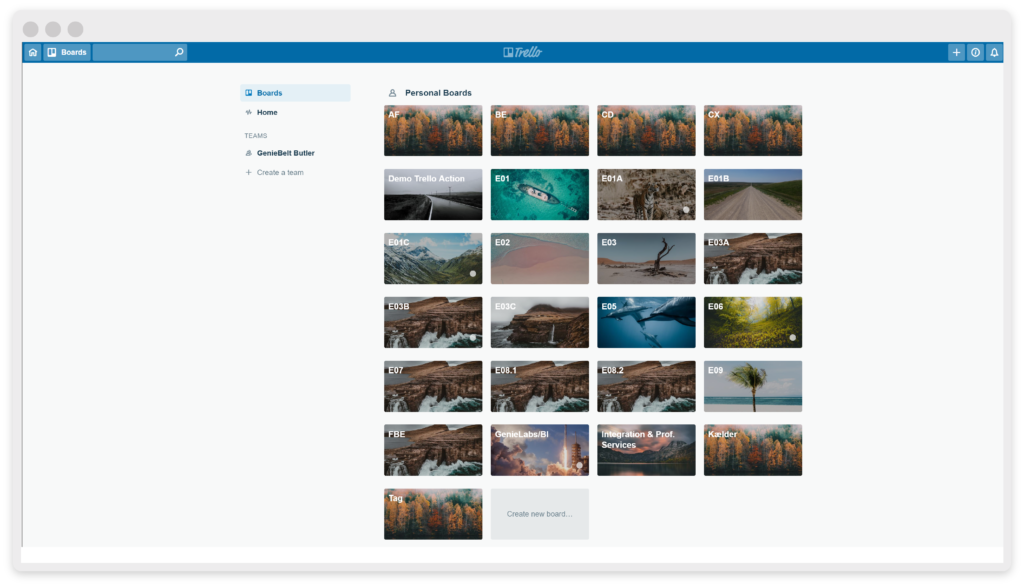Viewport: 1024px width, 587px height.
Task: Open notifications via the bell icon
Action: [994, 51]
